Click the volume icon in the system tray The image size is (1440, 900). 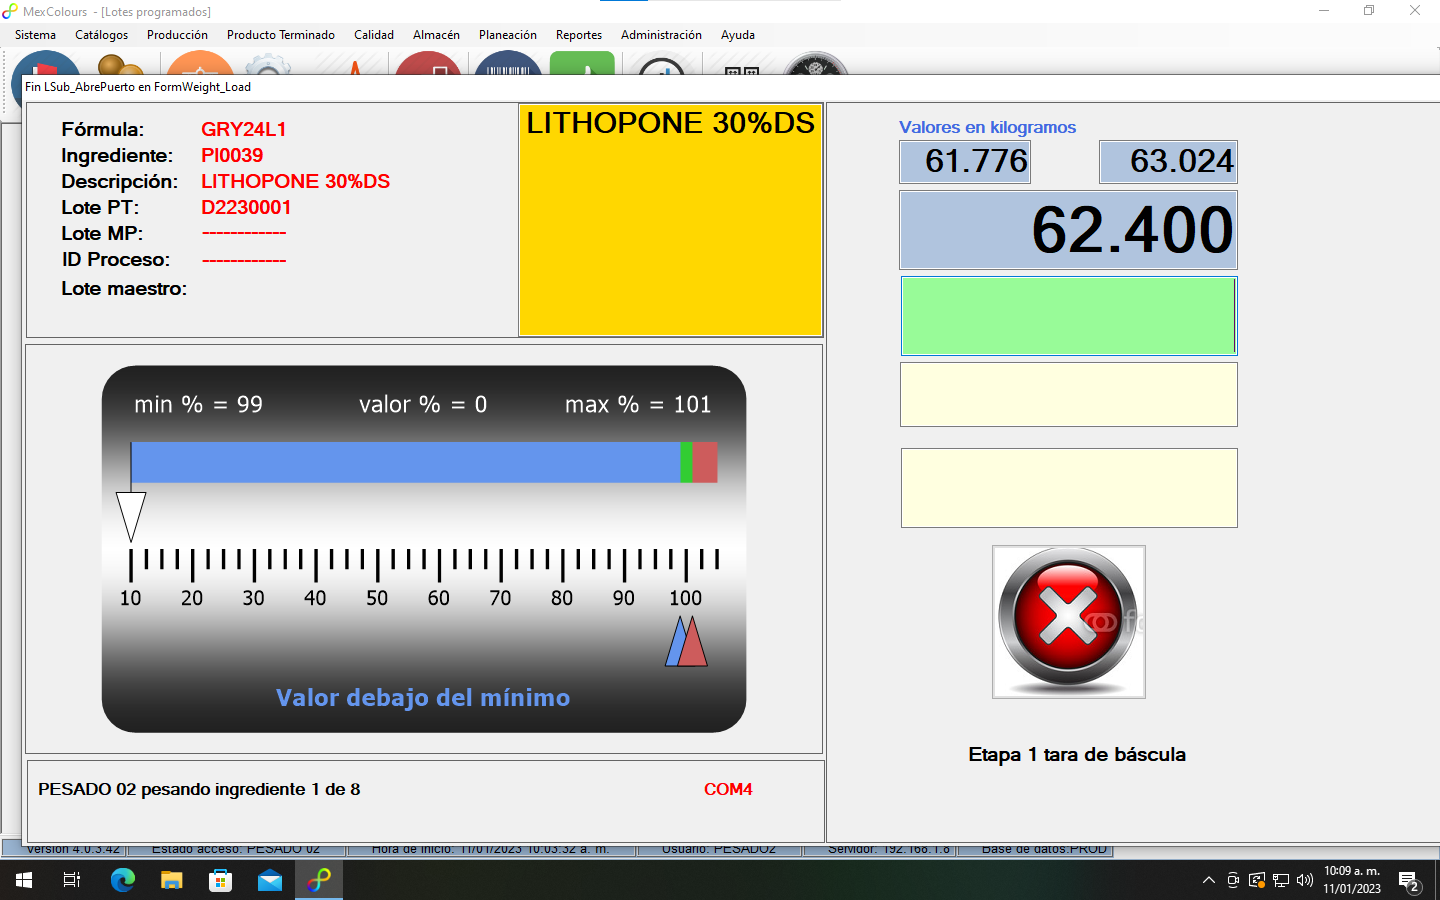coord(1305,880)
